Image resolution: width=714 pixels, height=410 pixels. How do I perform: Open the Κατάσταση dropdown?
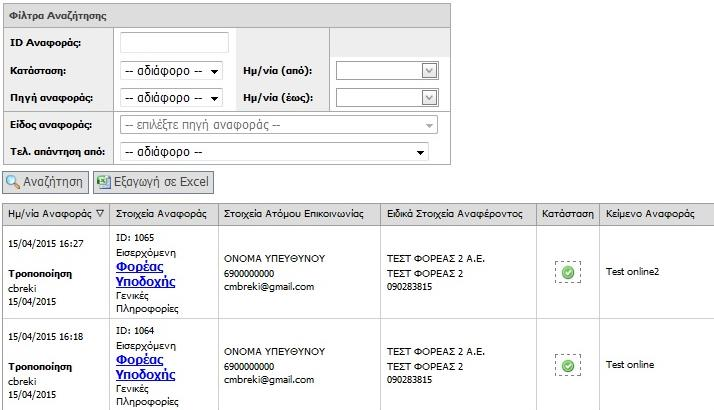click(172, 71)
